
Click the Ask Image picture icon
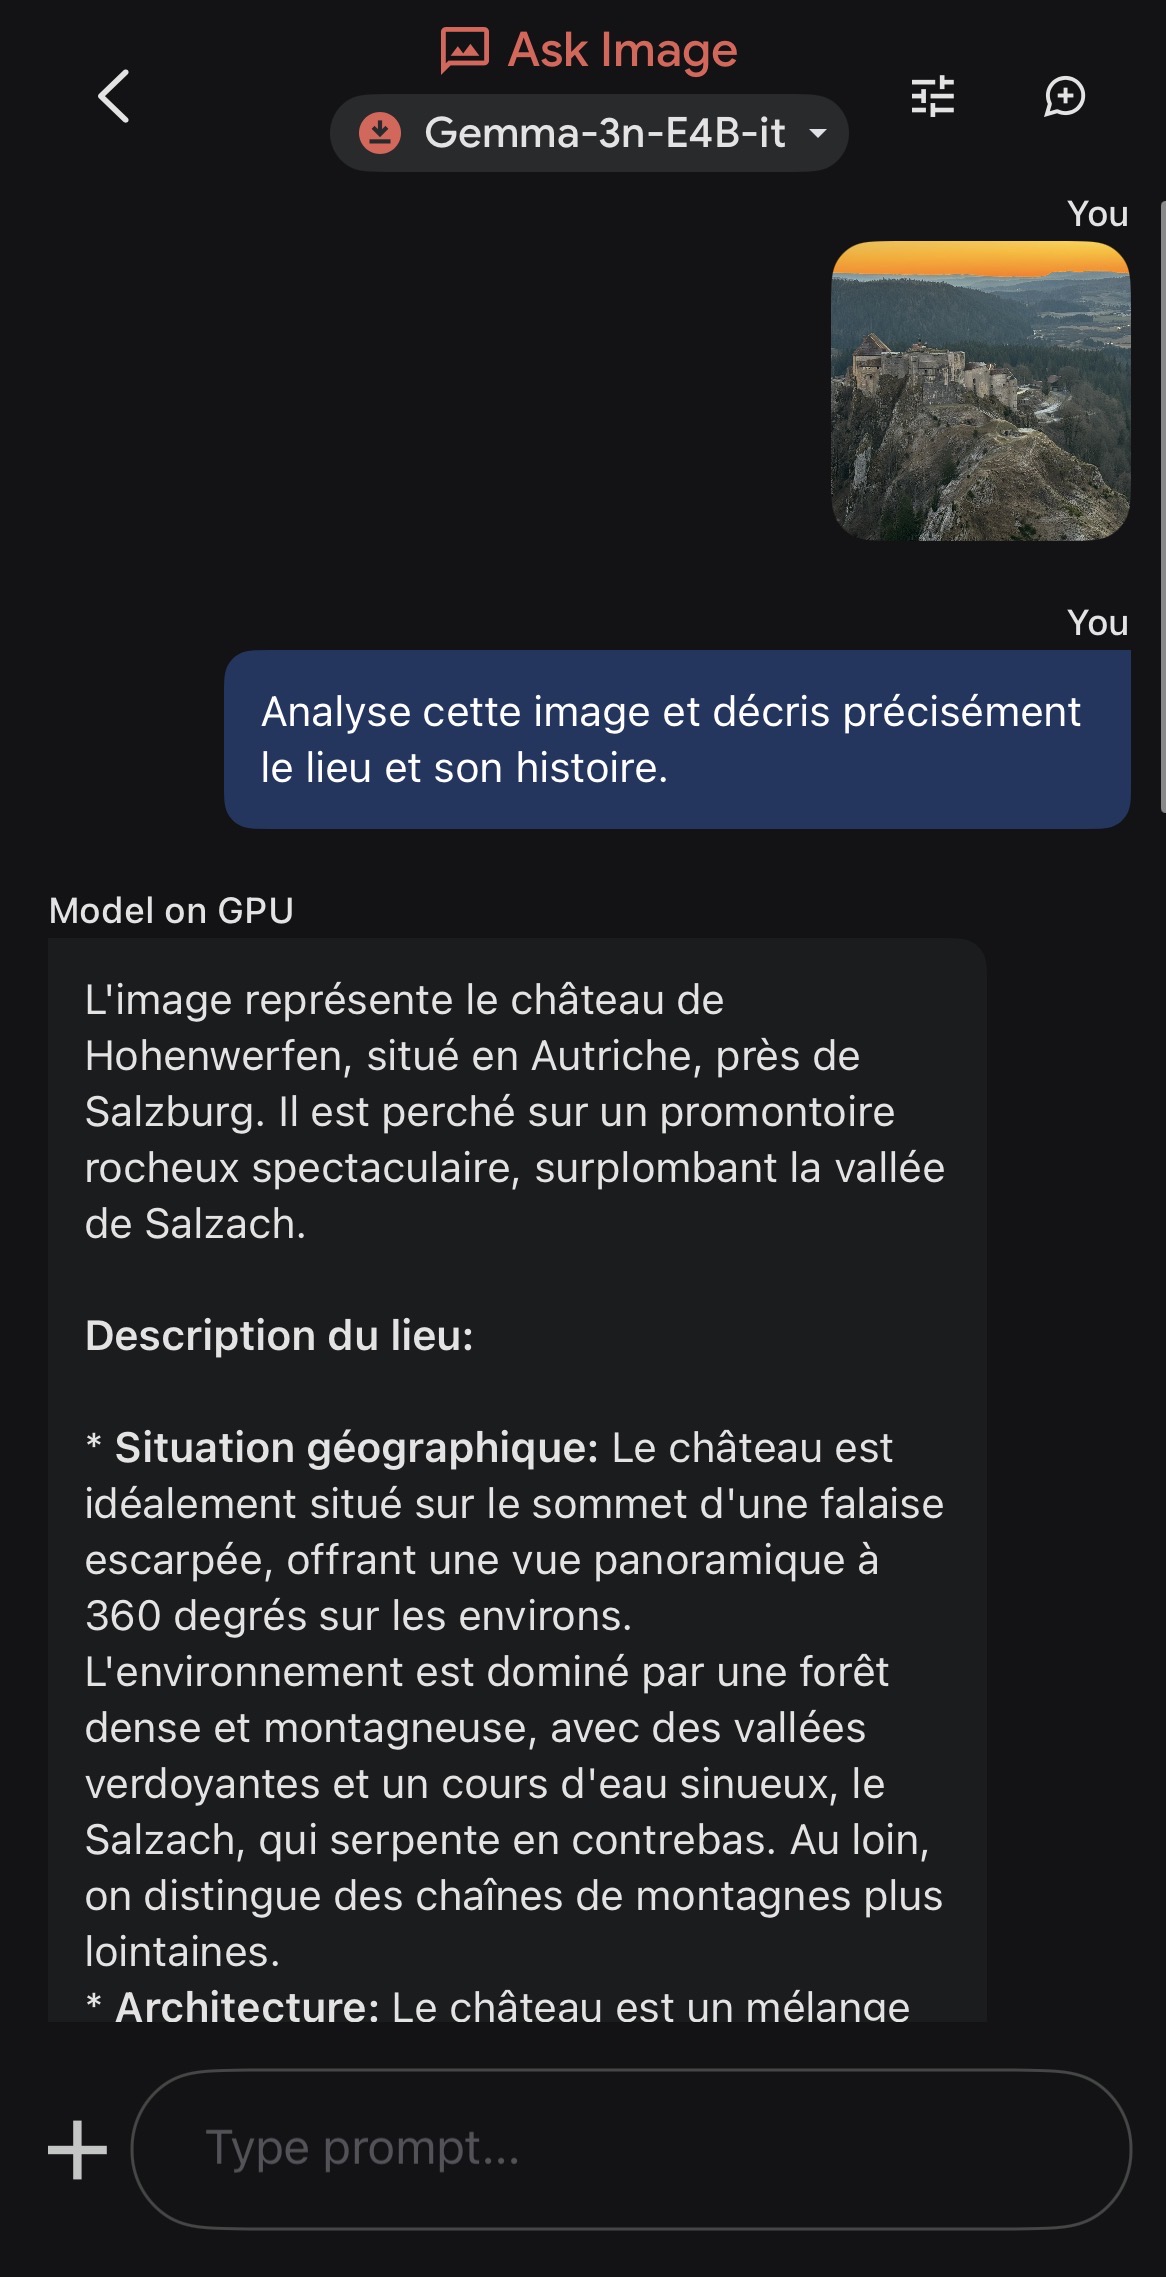coord(465,50)
